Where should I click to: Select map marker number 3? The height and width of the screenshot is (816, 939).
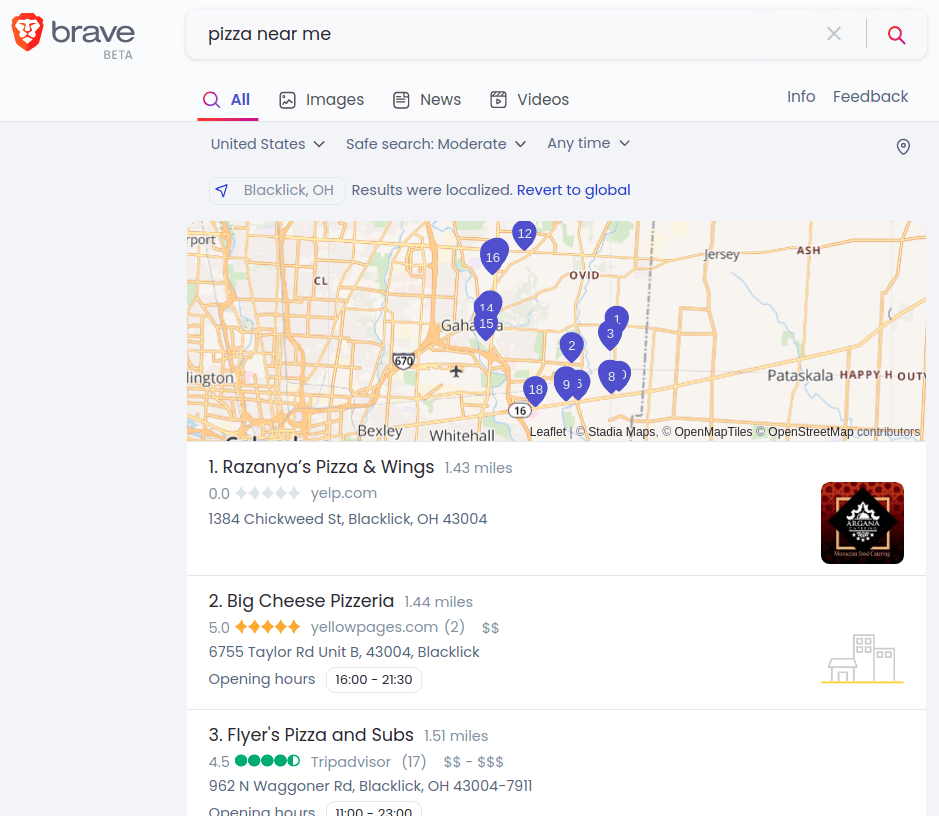[x=610, y=335]
